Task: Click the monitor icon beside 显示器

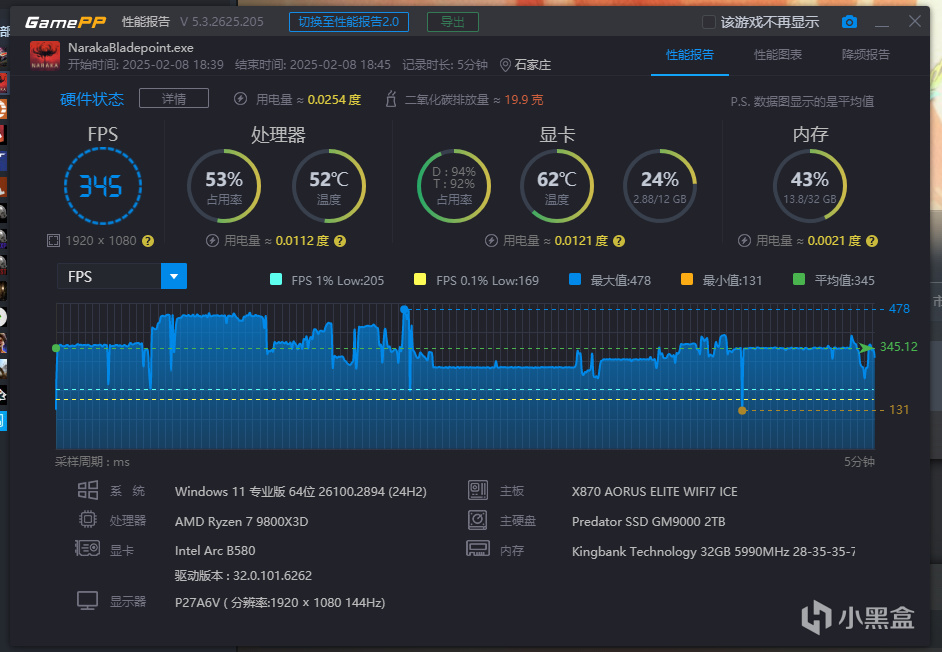Action: pos(87,600)
